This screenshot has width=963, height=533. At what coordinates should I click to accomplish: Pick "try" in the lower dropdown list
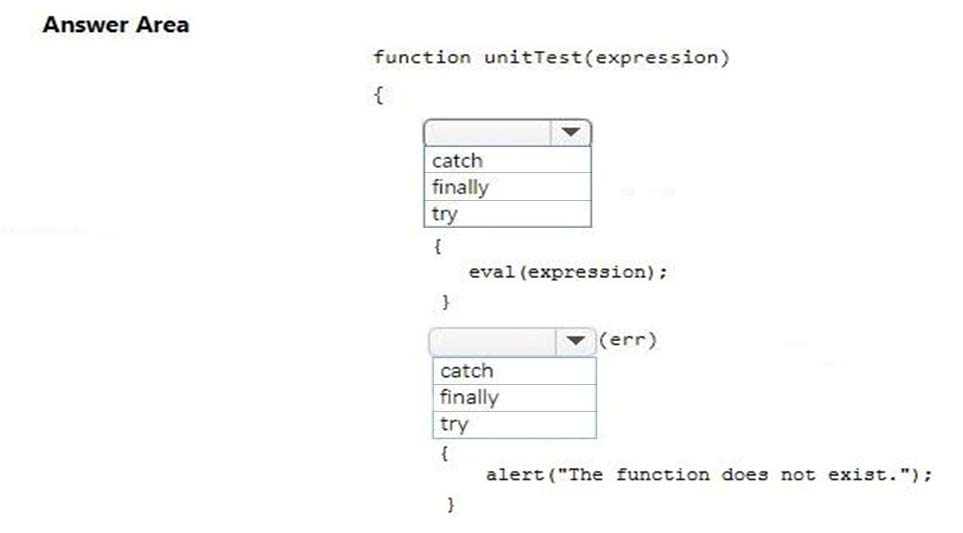tap(515, 424)
